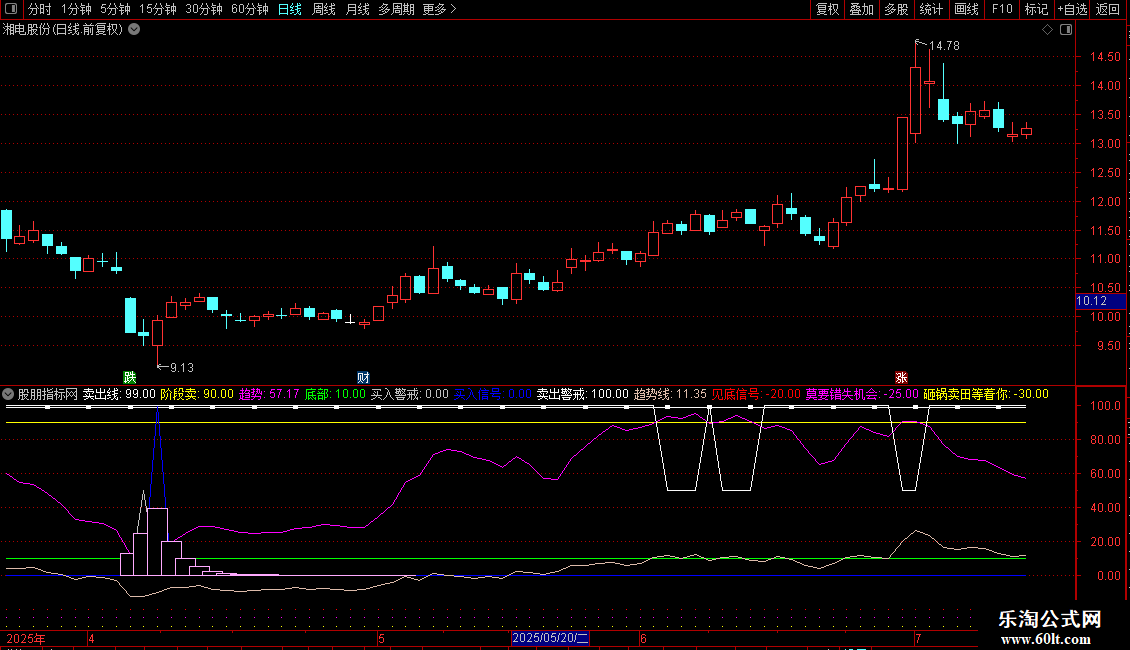Screen dimensions: 1130x650
Task: Expand the 湘电股份 title dropdown arrow
Action: (x=134, y=30)
